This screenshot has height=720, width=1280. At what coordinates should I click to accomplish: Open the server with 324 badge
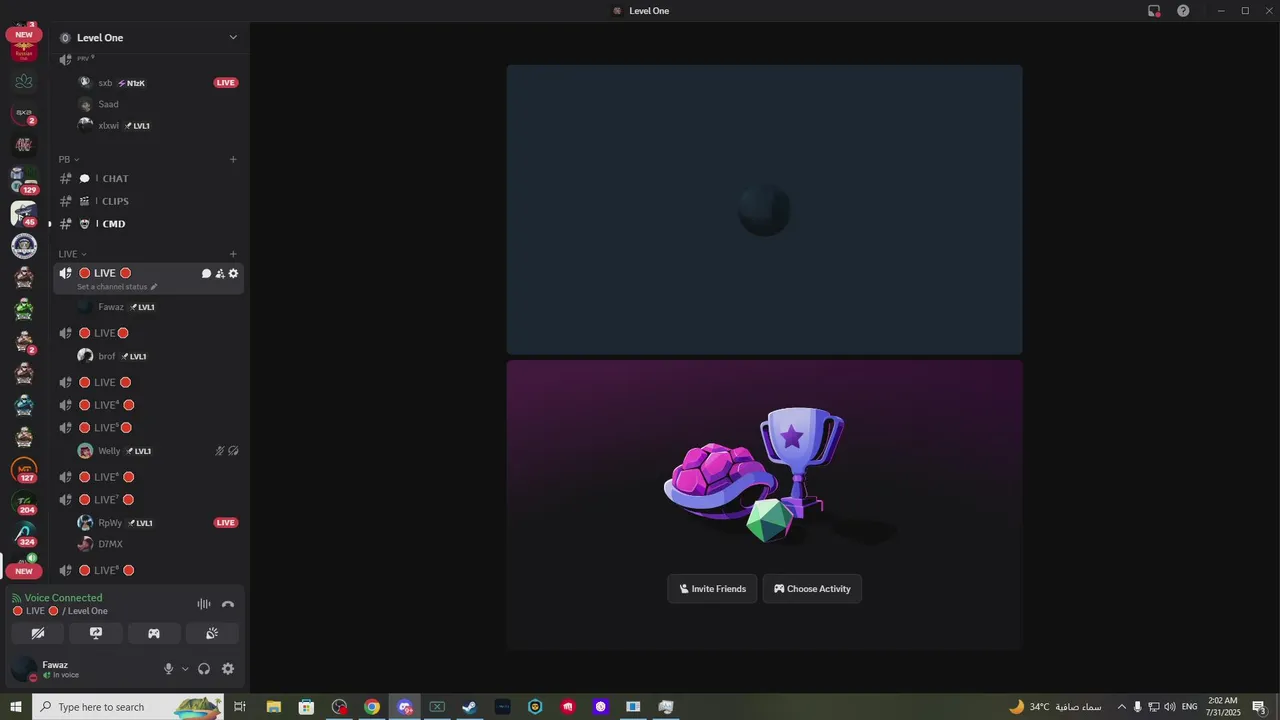click(x=24, y=533)
